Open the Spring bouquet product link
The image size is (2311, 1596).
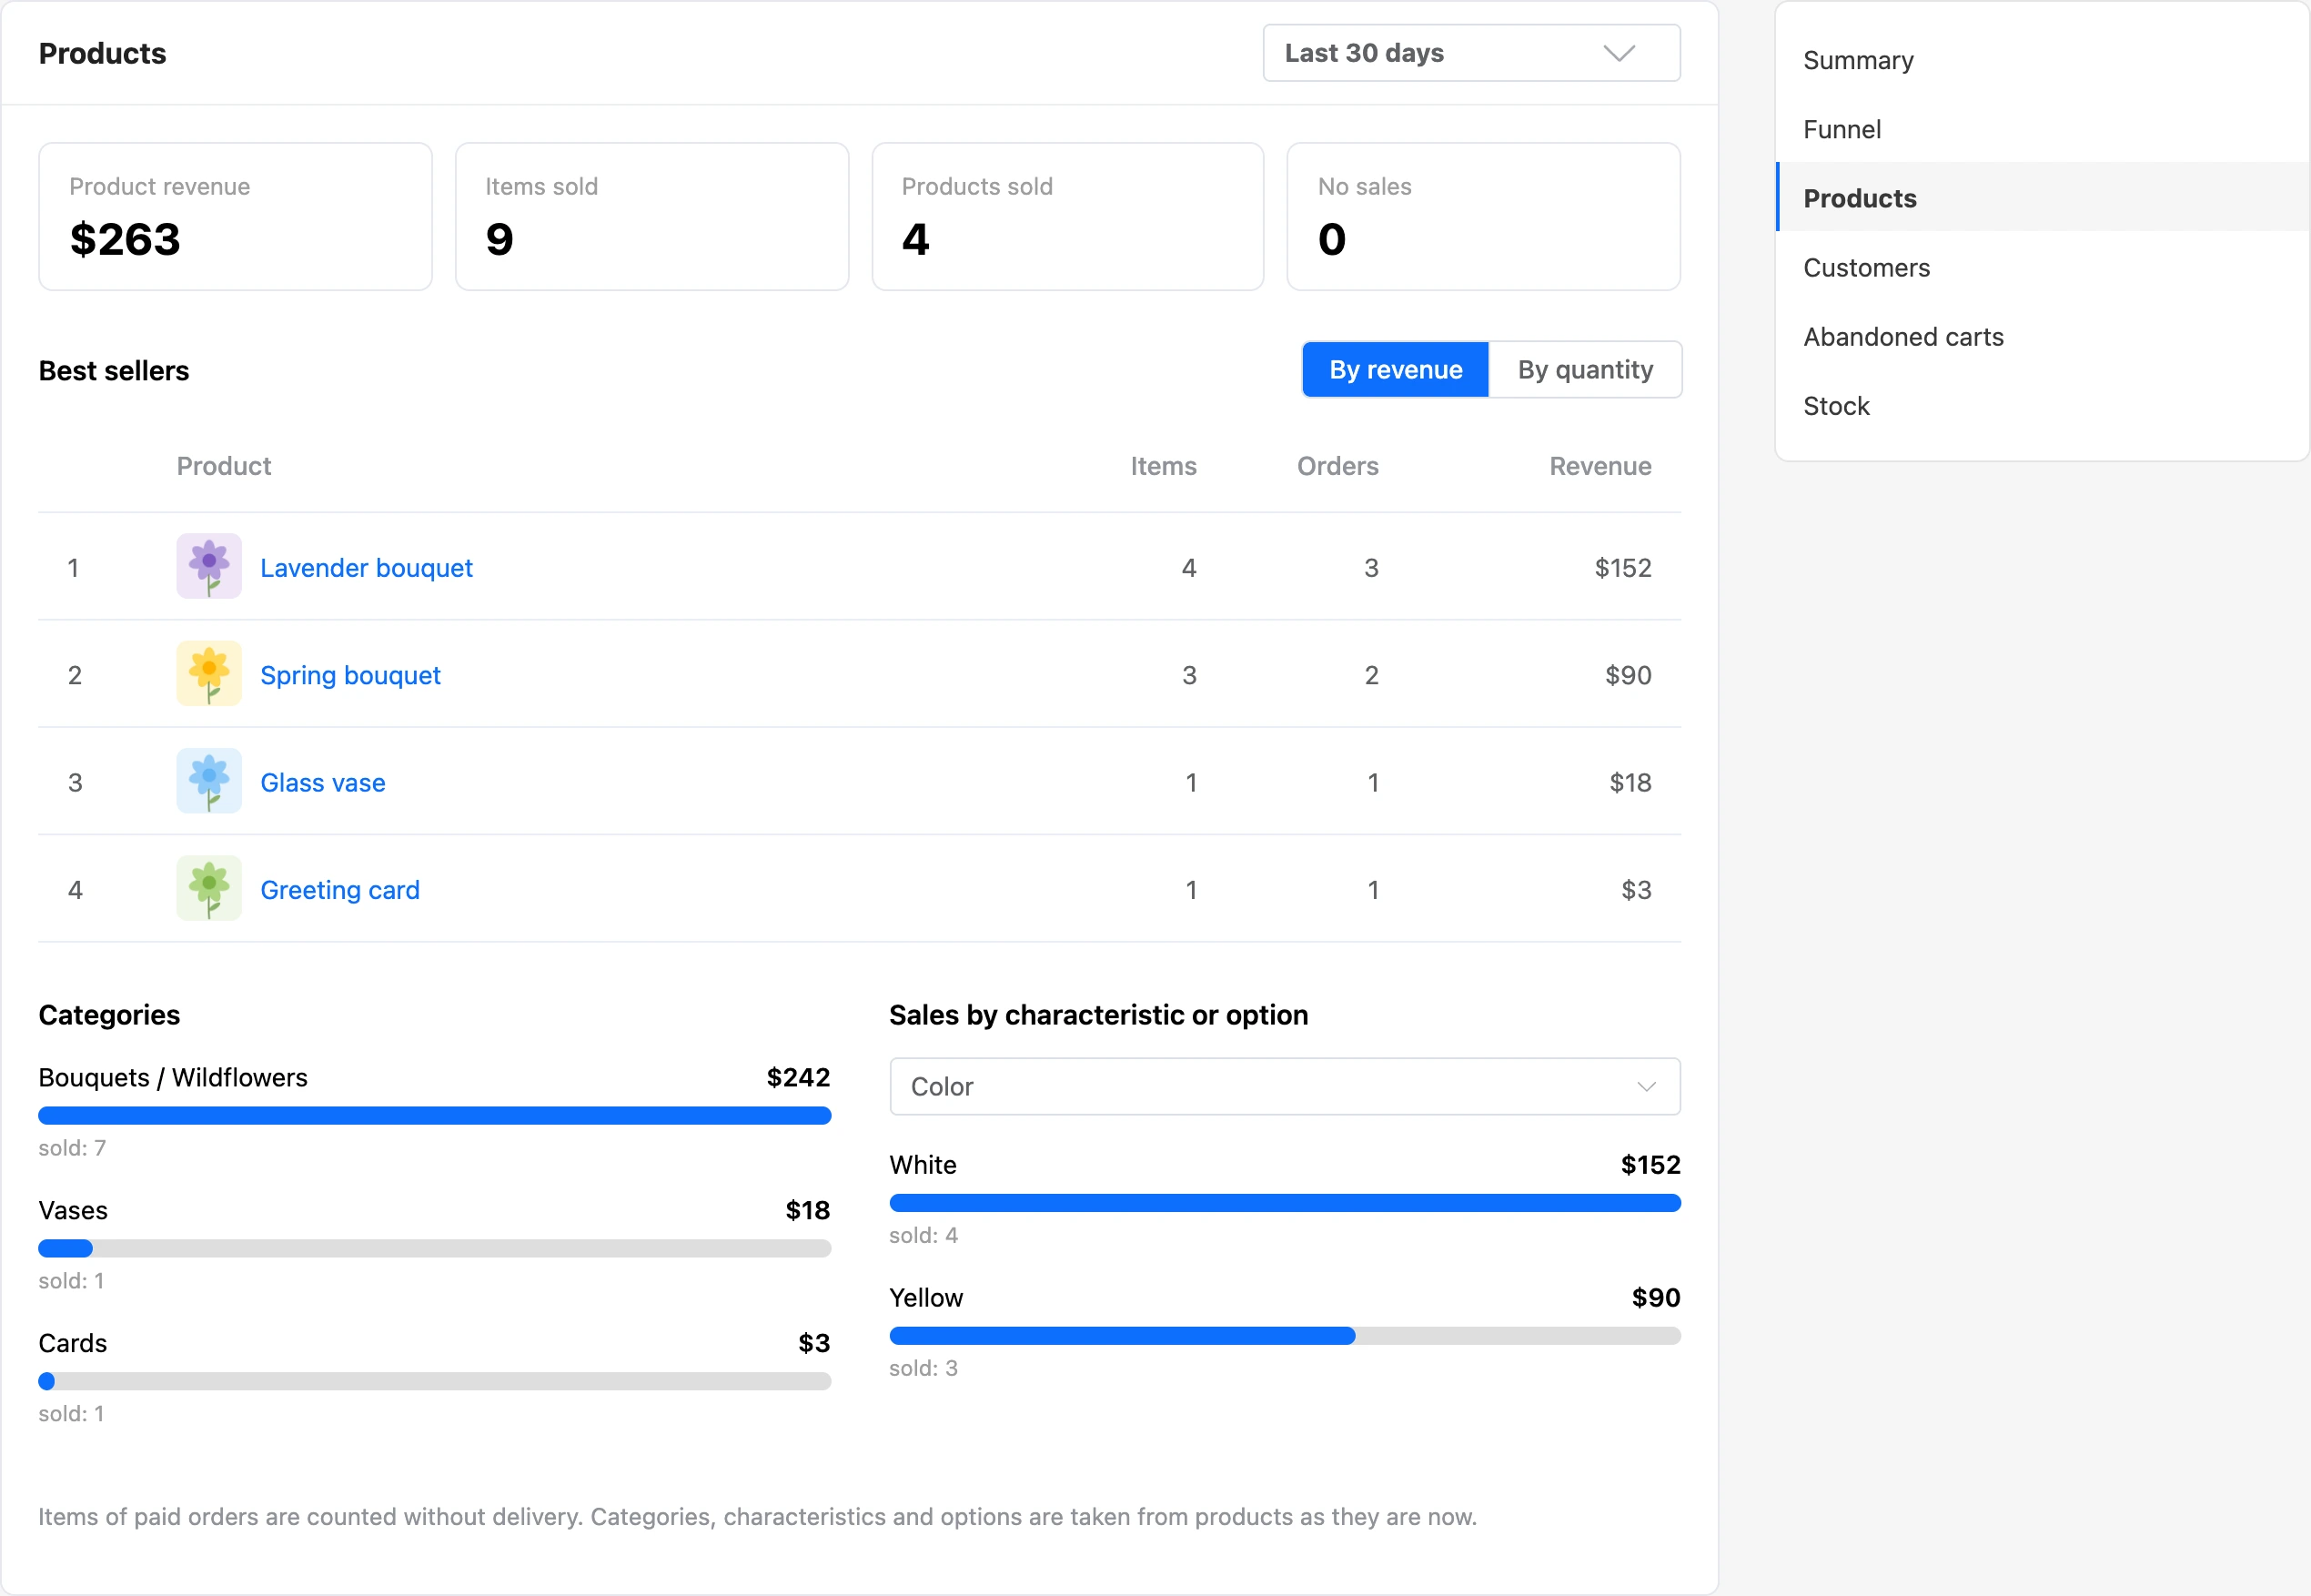click(x=350, y=675)
